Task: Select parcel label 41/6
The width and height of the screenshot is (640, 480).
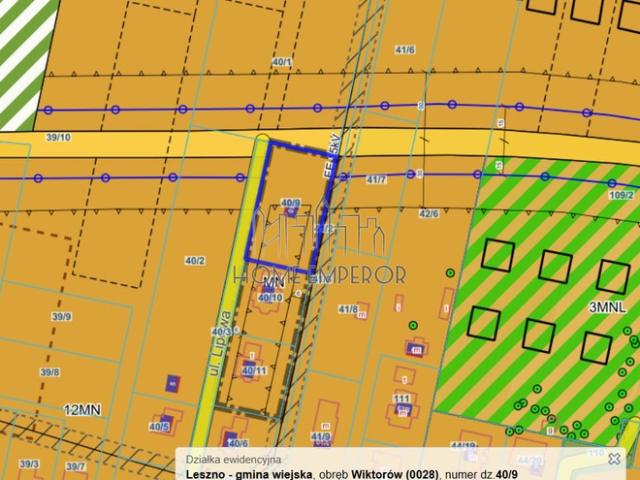Action: coord(405,49)
